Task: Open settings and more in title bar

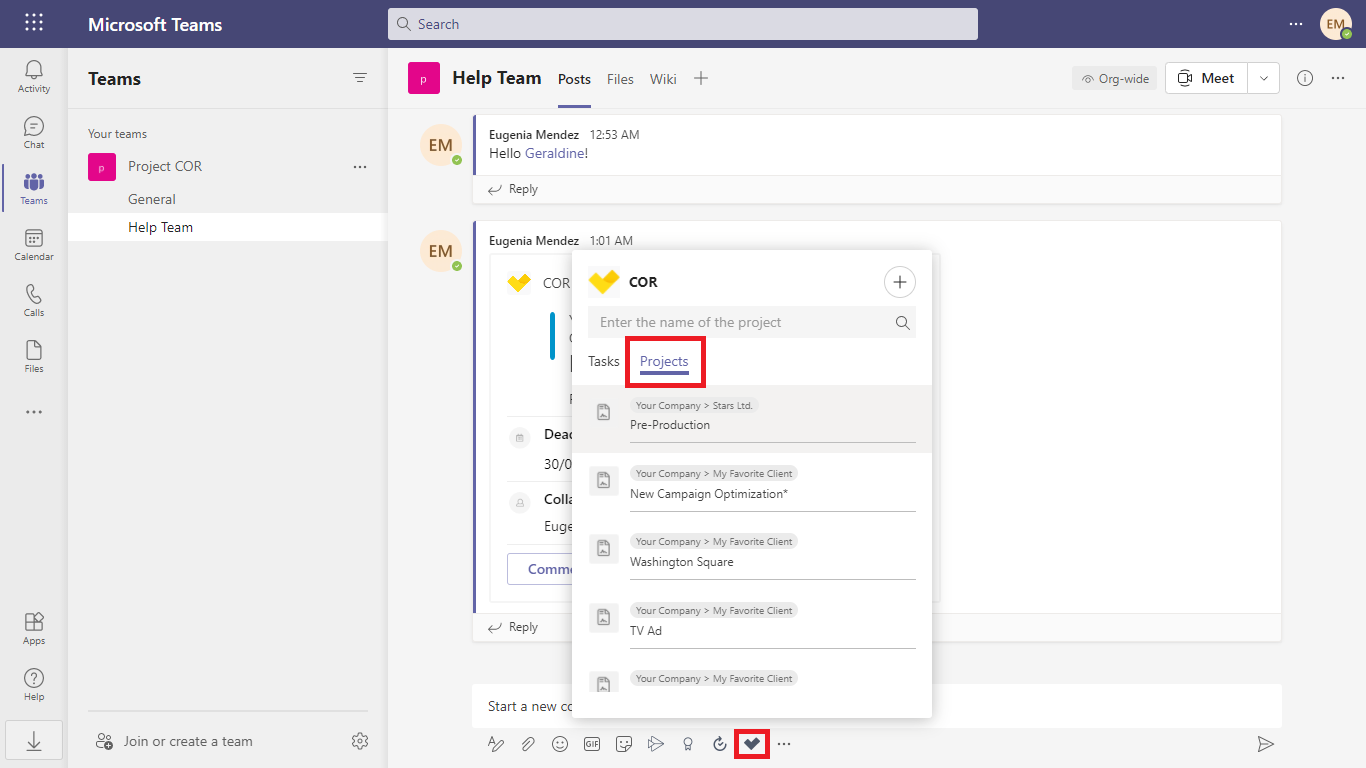Action: tap(1296, 24)
